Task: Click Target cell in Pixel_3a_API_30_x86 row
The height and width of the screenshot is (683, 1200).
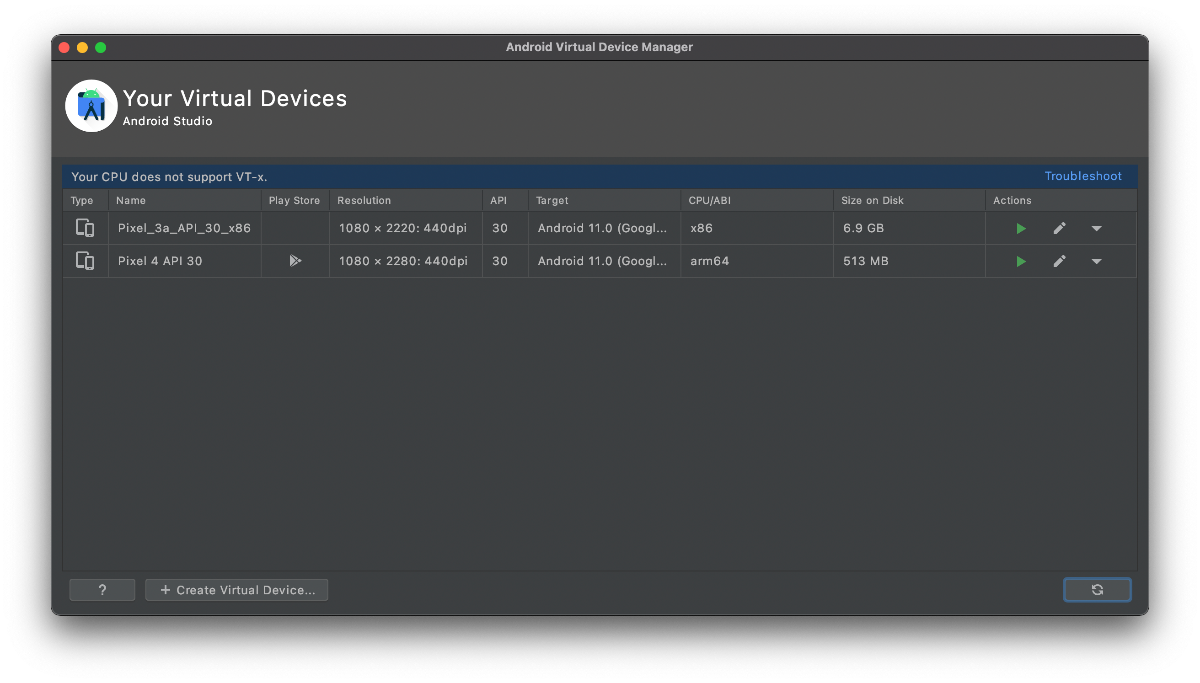Action: [604, 228]
